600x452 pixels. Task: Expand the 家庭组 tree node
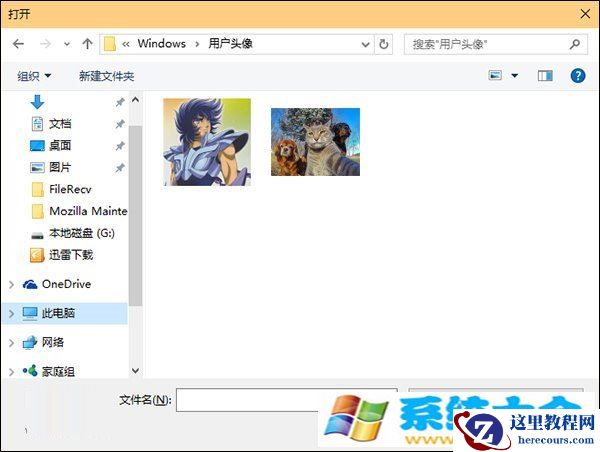tap(11, 372)
